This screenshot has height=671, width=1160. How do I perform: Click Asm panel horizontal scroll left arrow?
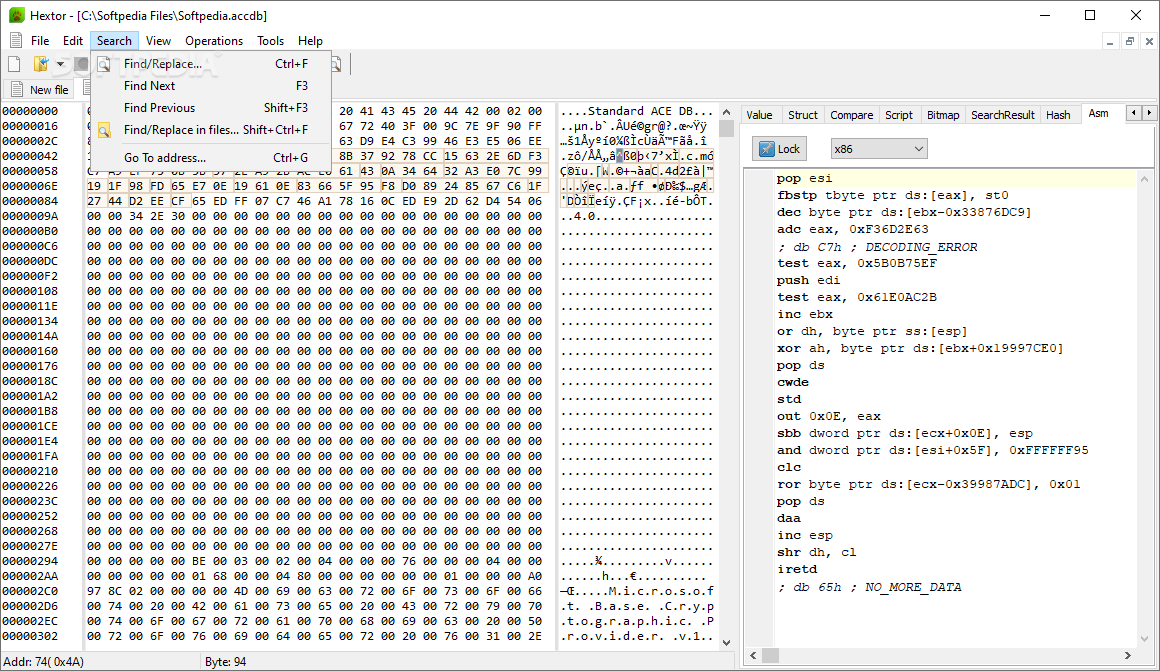753,655
